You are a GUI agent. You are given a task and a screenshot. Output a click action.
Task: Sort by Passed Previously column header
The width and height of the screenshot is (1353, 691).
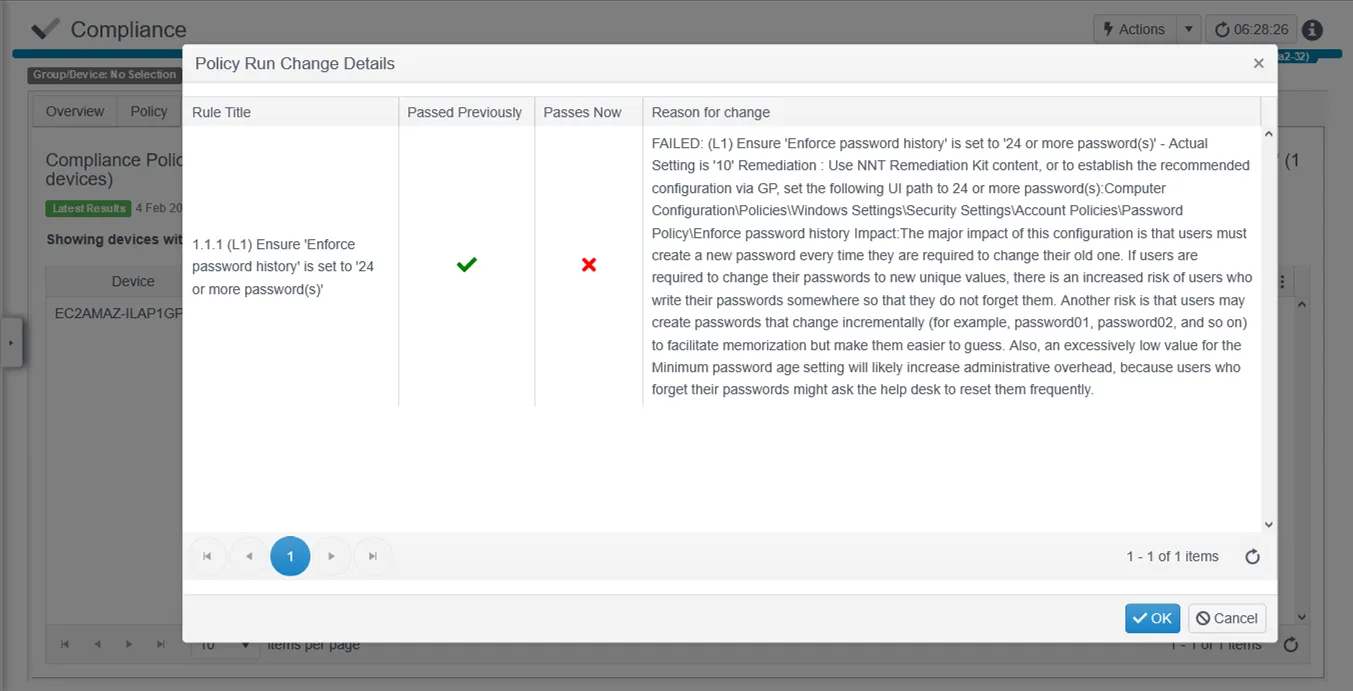pos(466,112)
